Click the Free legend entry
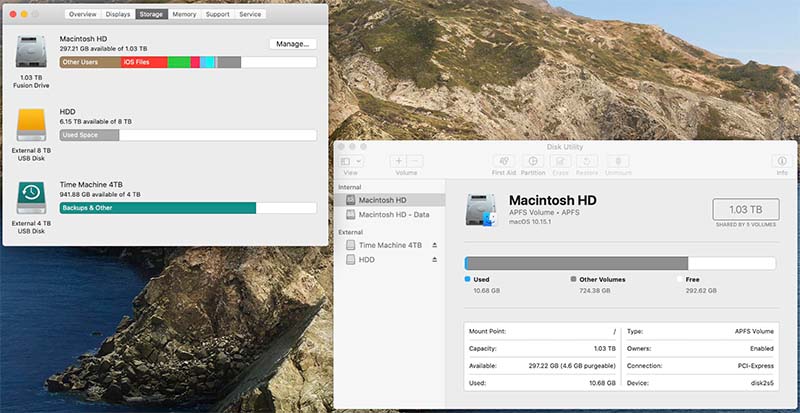 [x=688, y=280]
